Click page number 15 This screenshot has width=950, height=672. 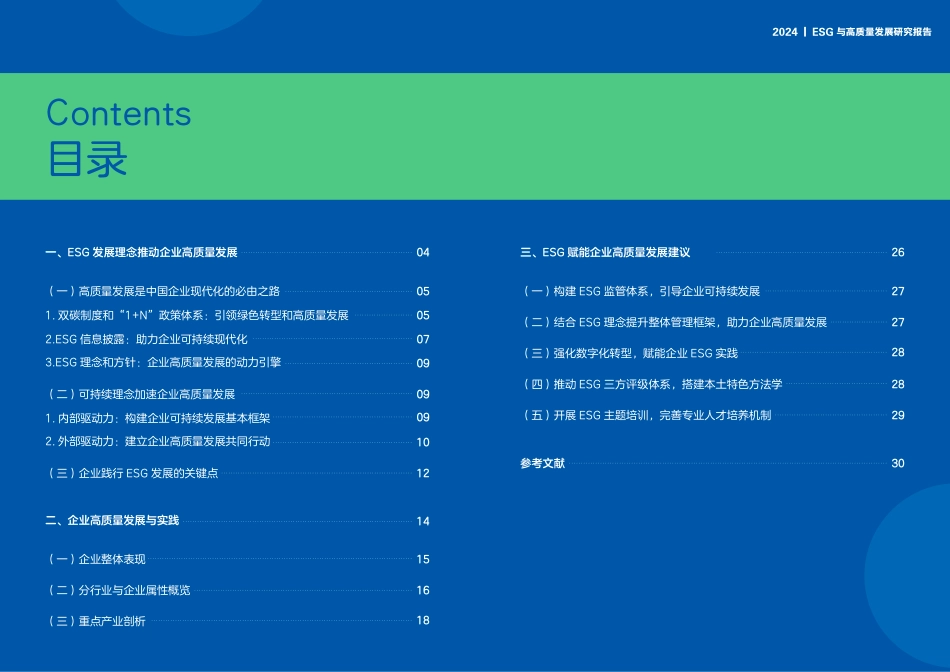pyautogui.click(x=423, y=559)
